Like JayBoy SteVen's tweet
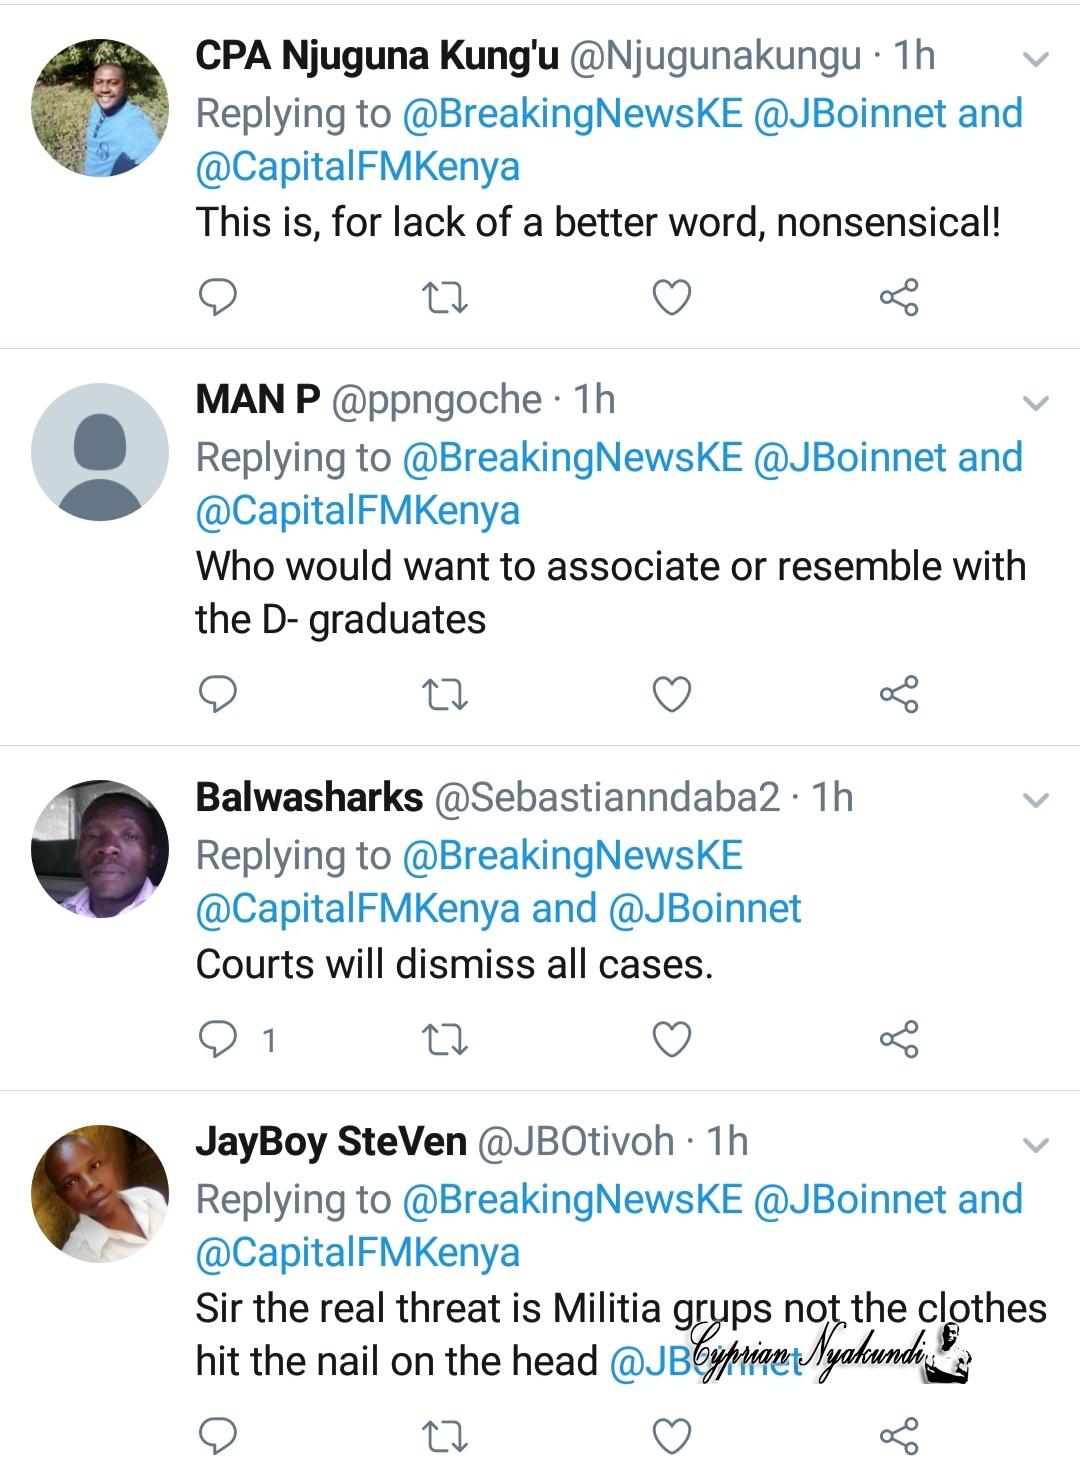The width and height of the screenshot is (1080, 1484). click(671, 1436)
